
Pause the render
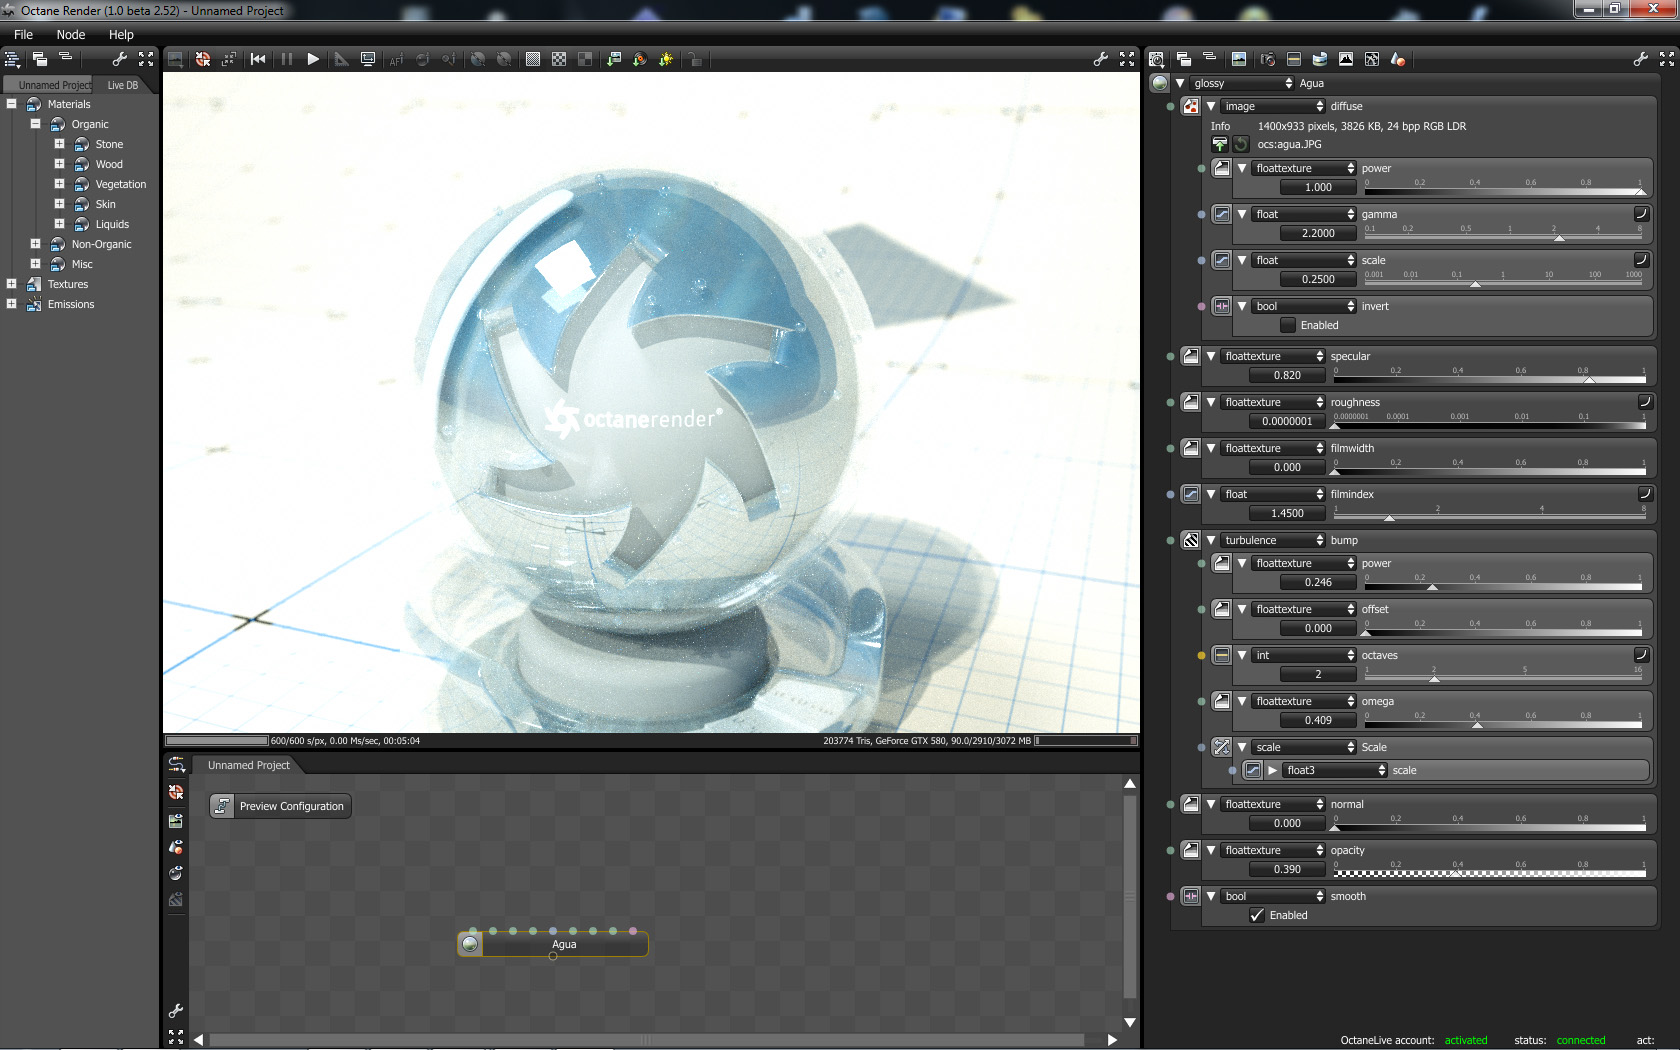[x=287, y=59]
